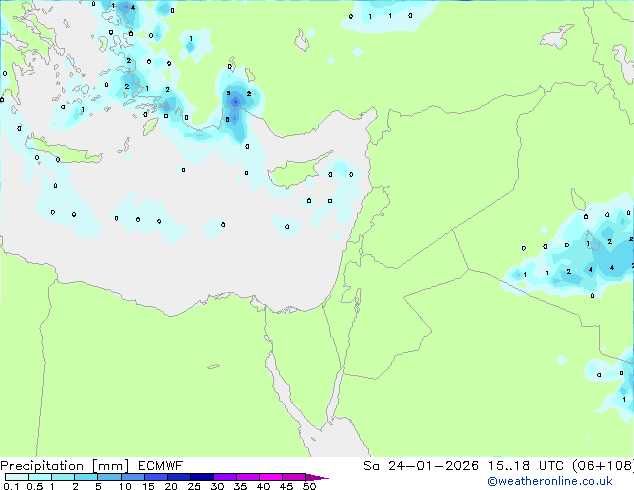
Task: Select the legend swatch between 0.5 and 1
Action: coord(40,477)
